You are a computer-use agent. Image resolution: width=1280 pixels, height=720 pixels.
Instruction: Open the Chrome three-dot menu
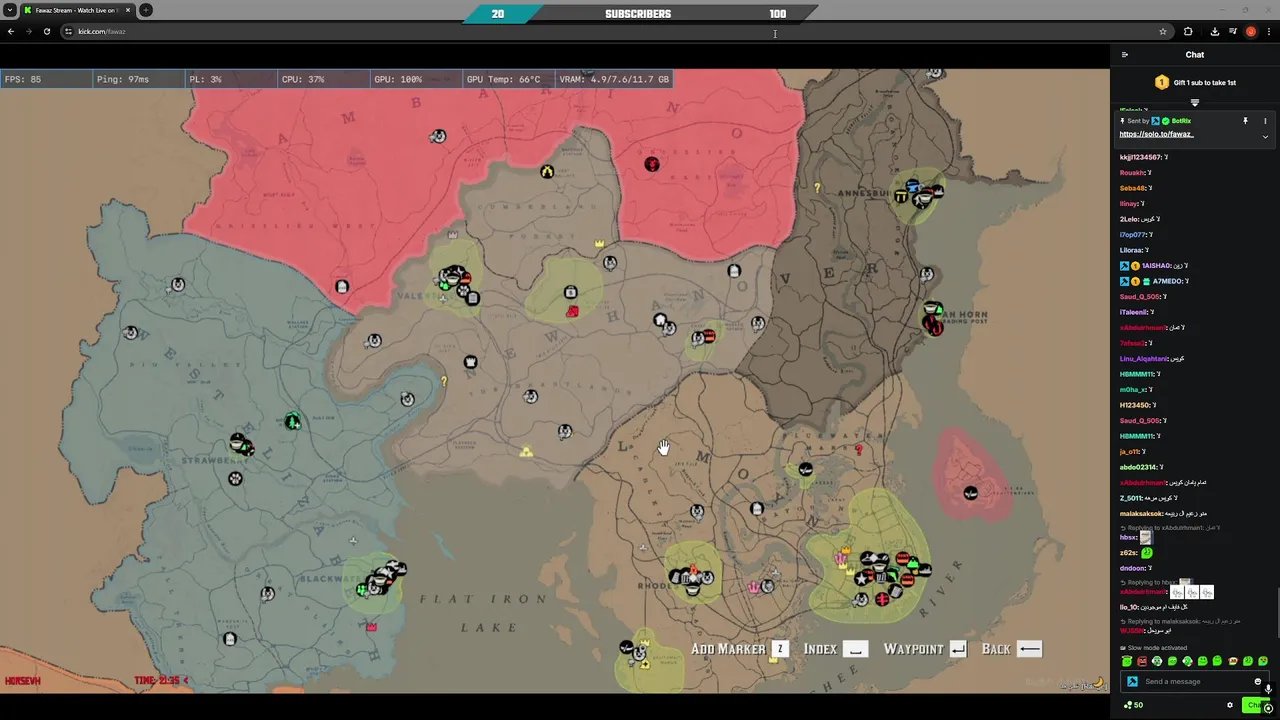[1269, 31]
